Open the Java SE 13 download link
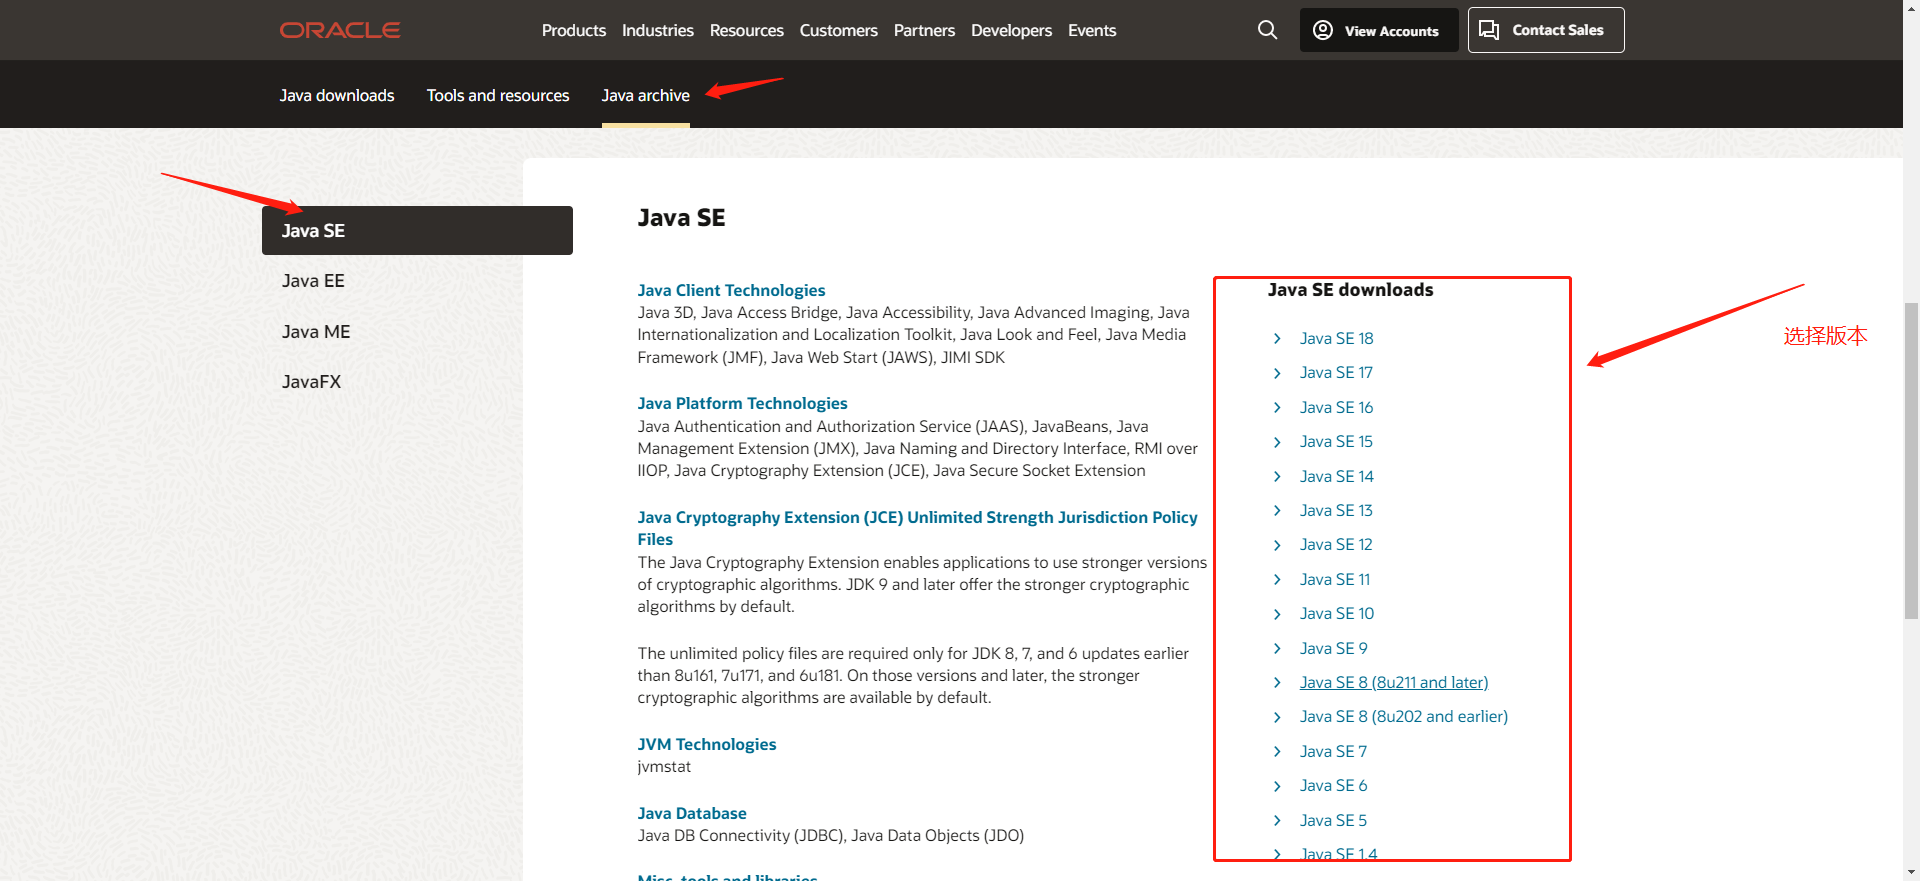 1337,511
